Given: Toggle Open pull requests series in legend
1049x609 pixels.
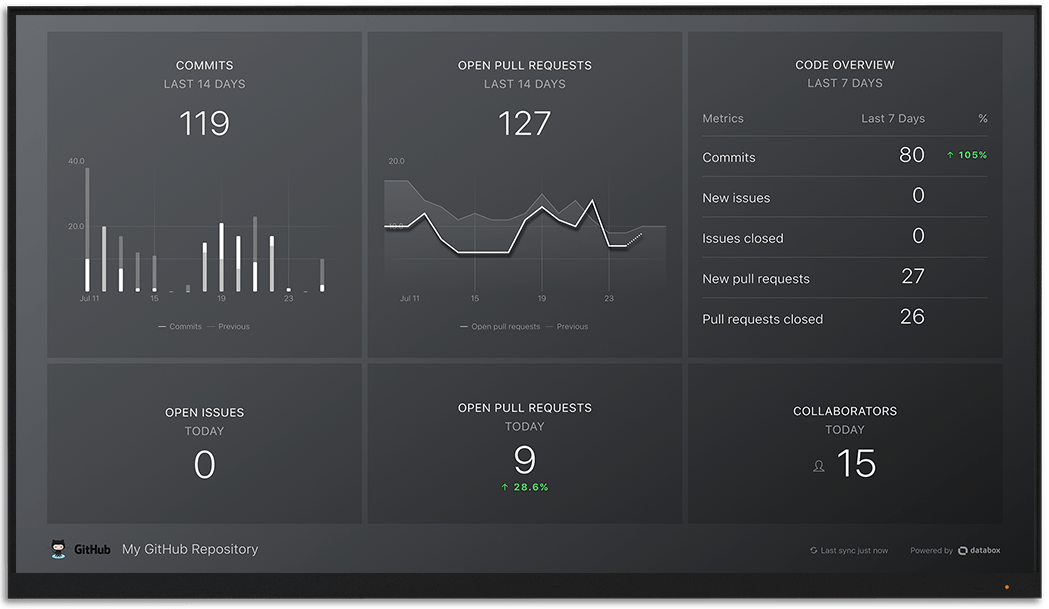Looking at the screenshot, I should (500, 327).
